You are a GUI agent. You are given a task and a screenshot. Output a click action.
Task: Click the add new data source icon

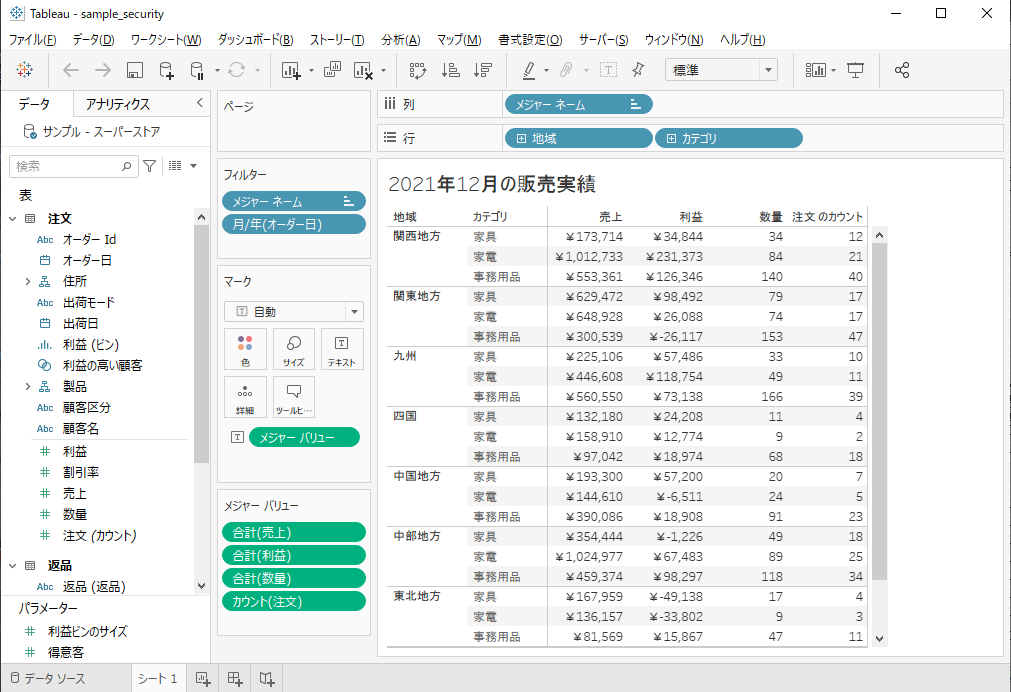(167, 70)
